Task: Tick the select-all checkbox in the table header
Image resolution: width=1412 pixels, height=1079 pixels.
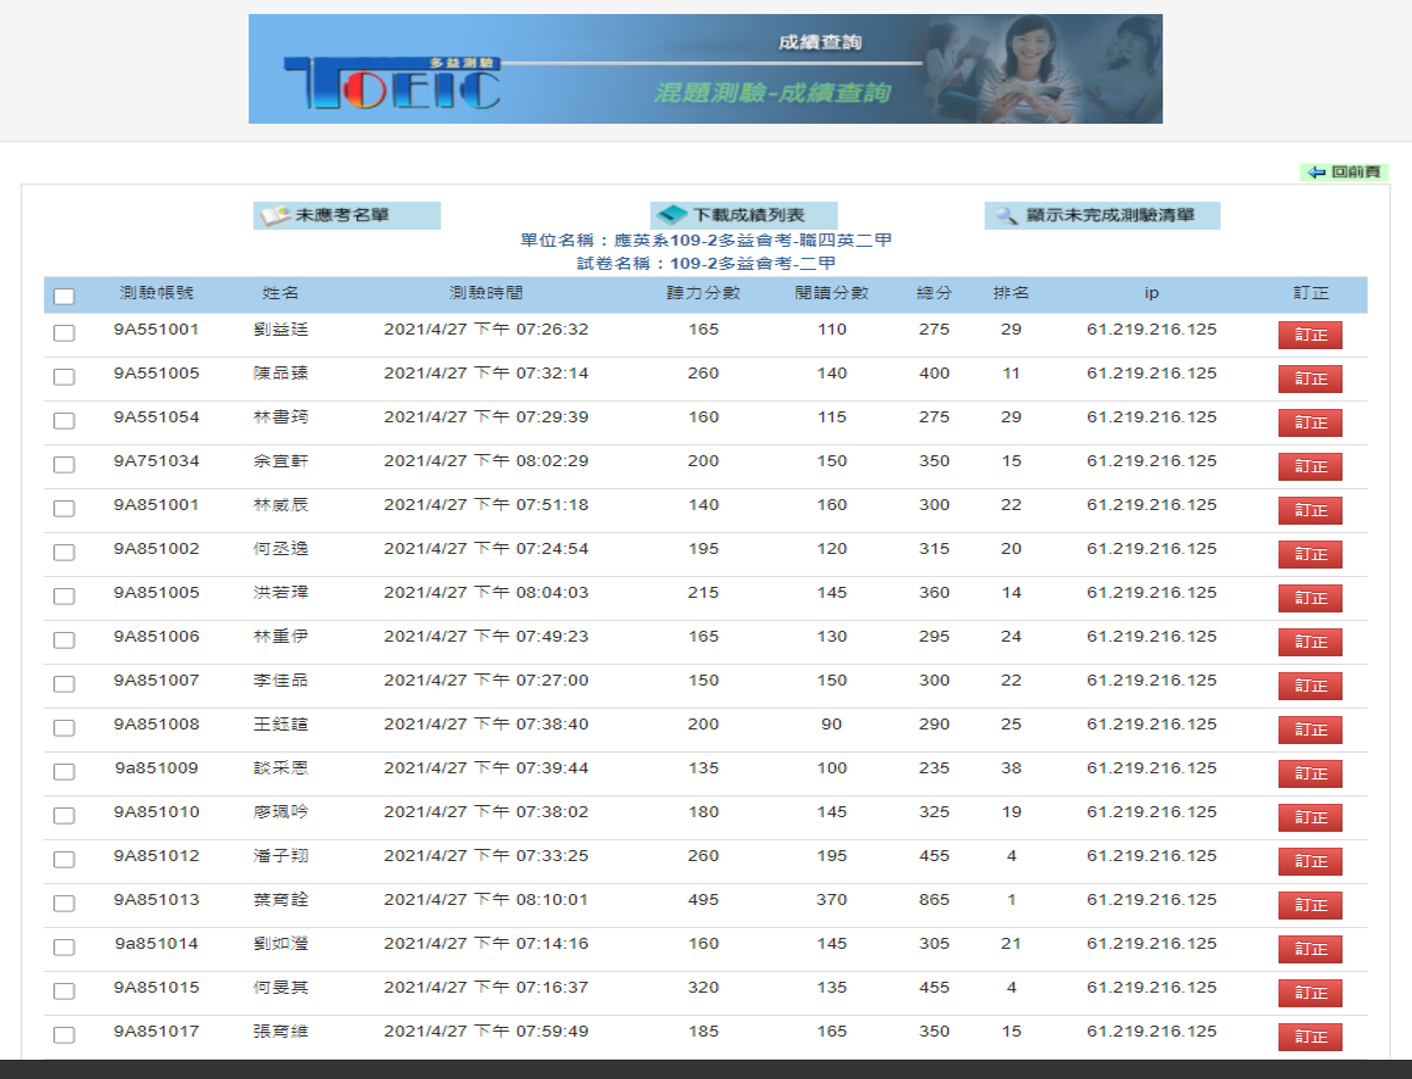Action: click(64, 296)
